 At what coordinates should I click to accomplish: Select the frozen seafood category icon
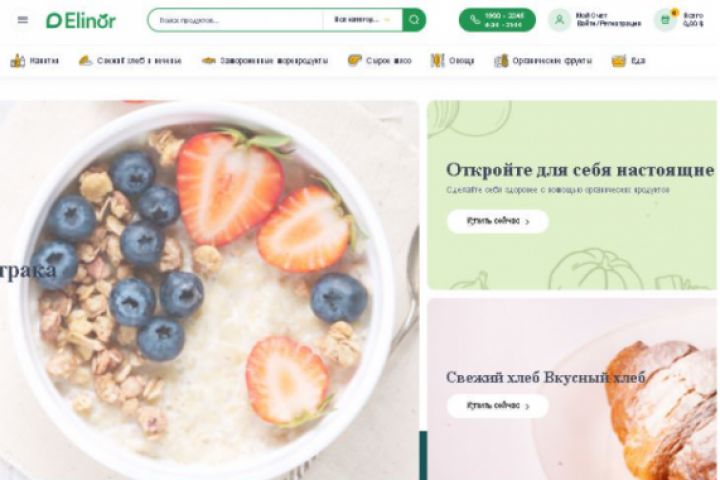(x=208, y=61)
